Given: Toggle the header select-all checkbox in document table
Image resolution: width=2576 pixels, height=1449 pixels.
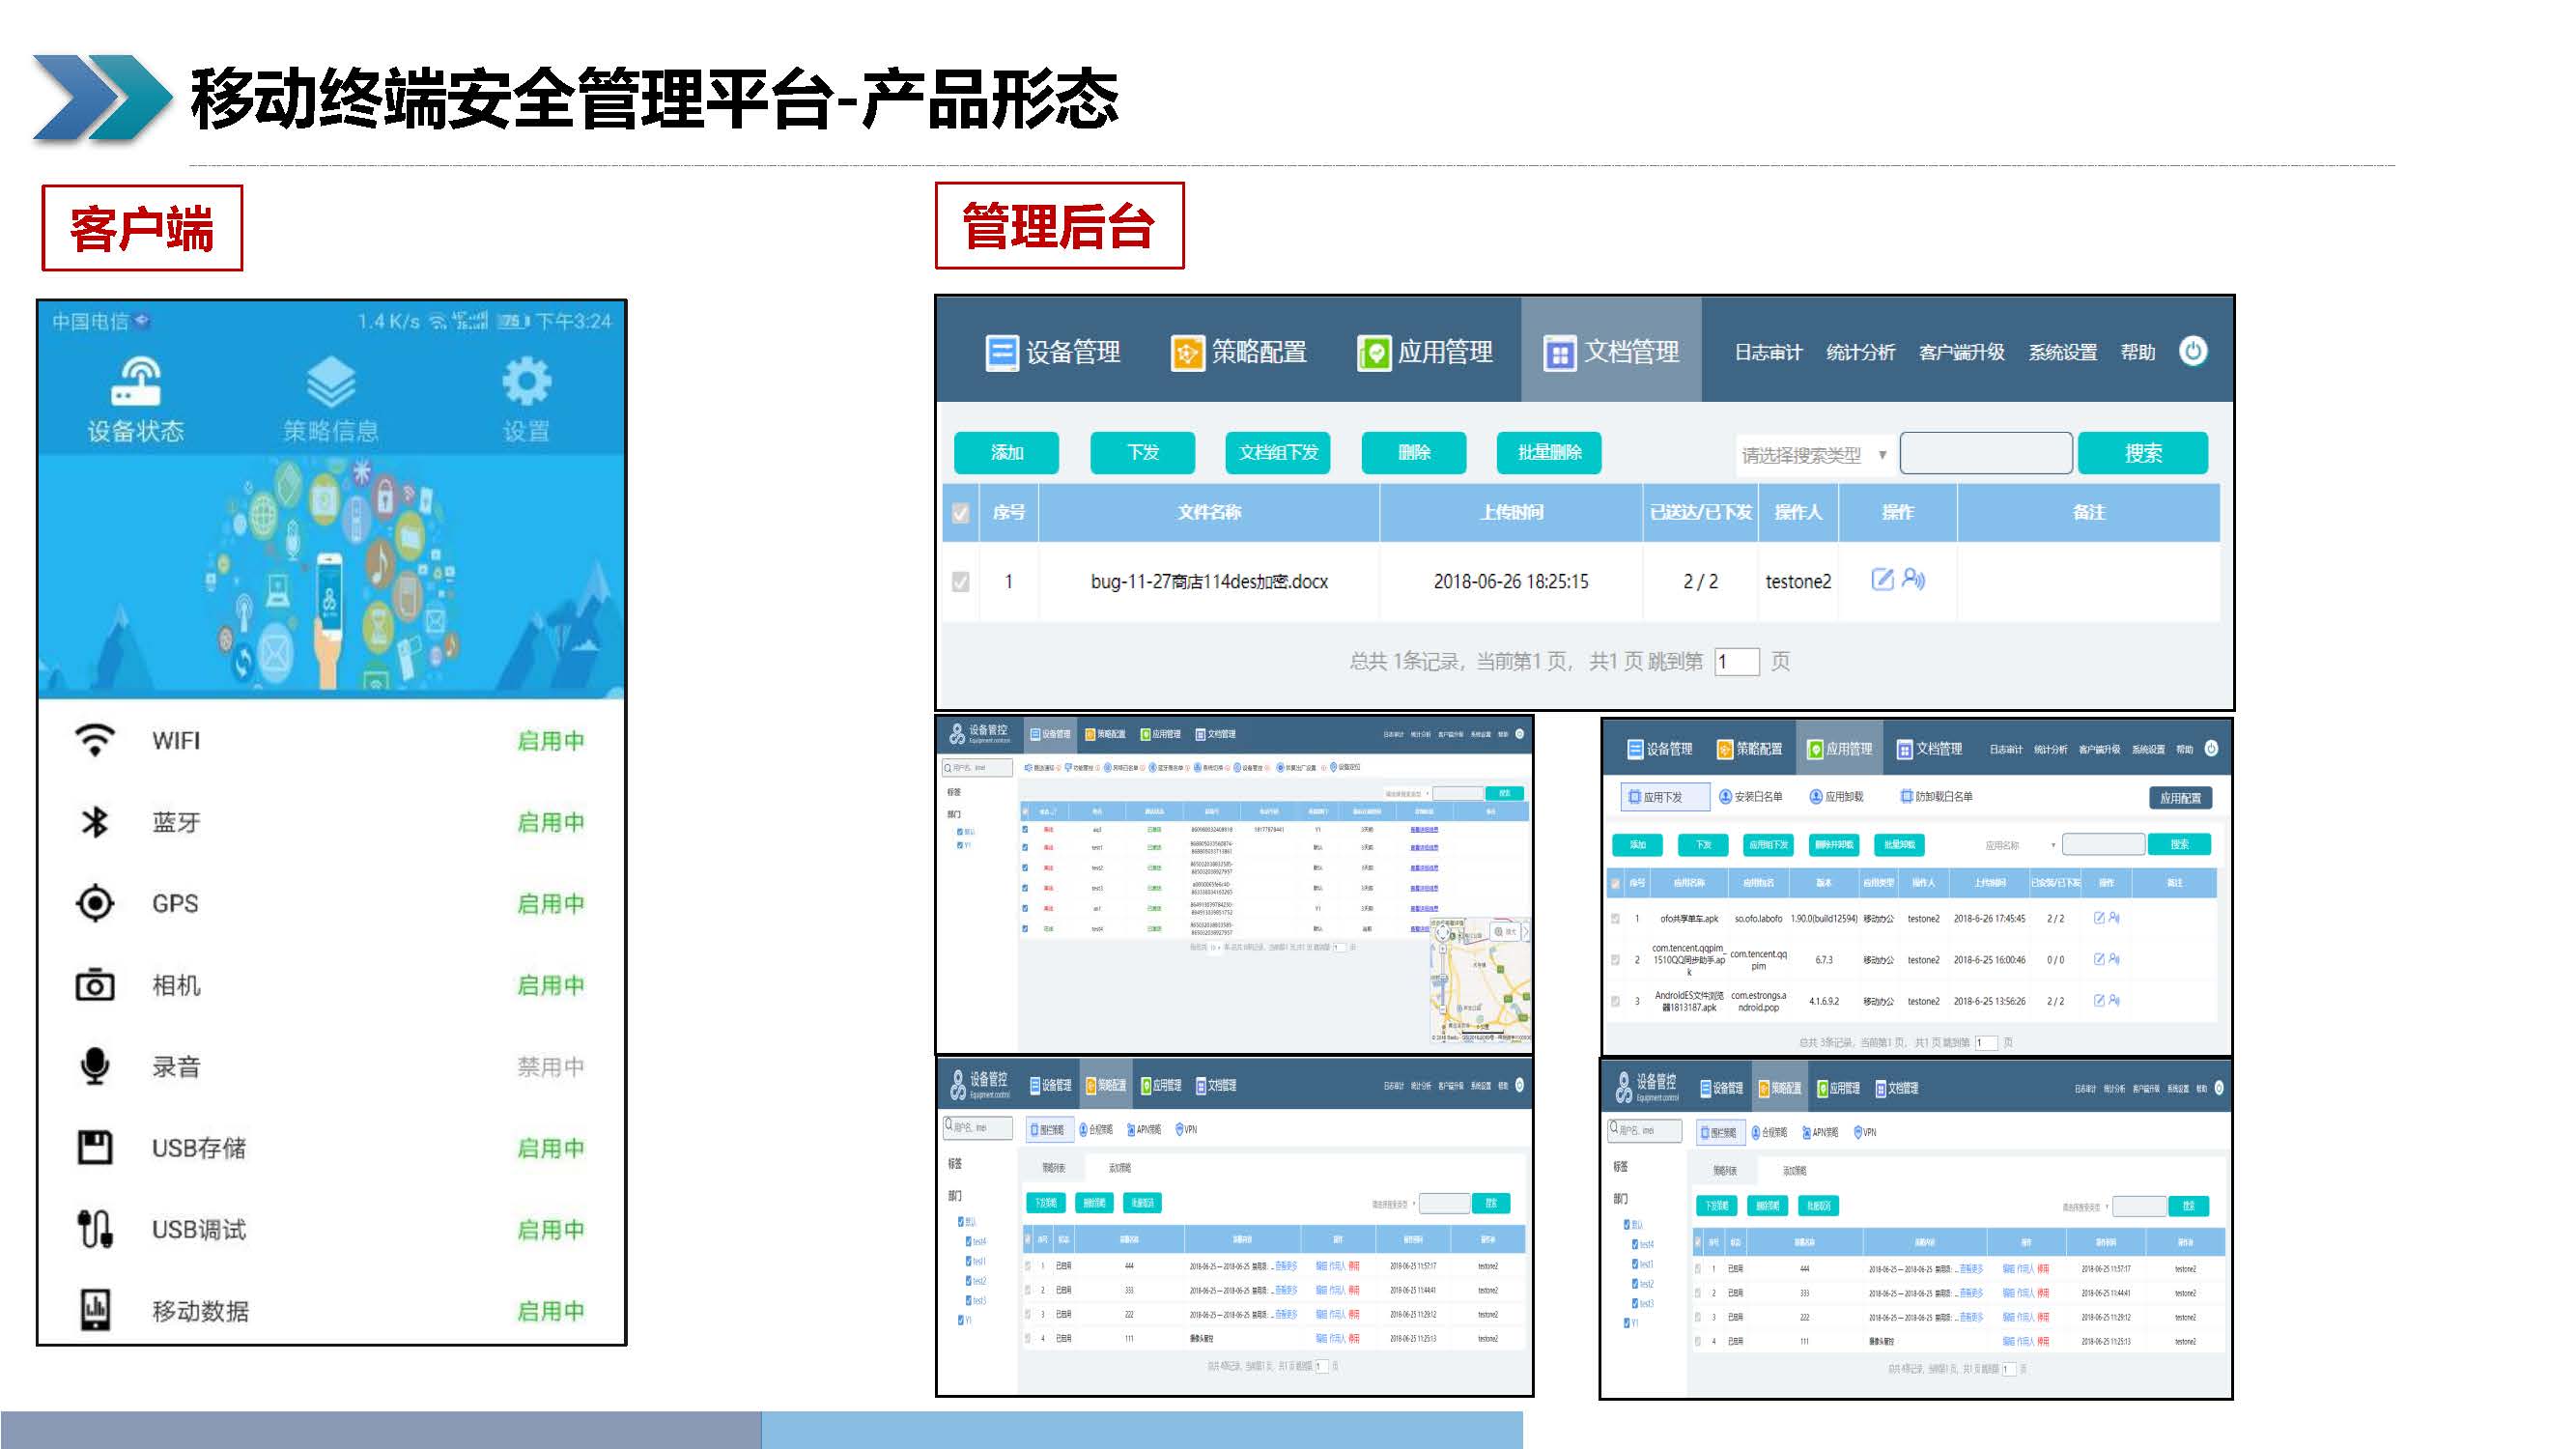Looking at the screenshot, I should pos(960,513).
